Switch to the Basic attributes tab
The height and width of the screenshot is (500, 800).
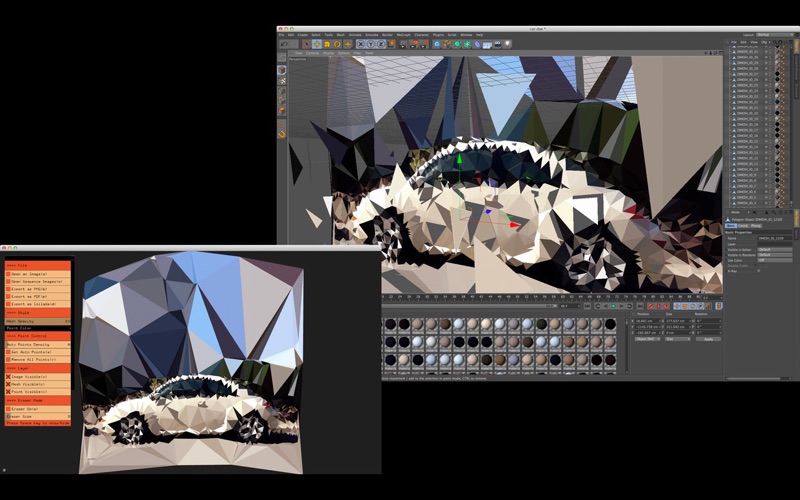click(731, 226)
